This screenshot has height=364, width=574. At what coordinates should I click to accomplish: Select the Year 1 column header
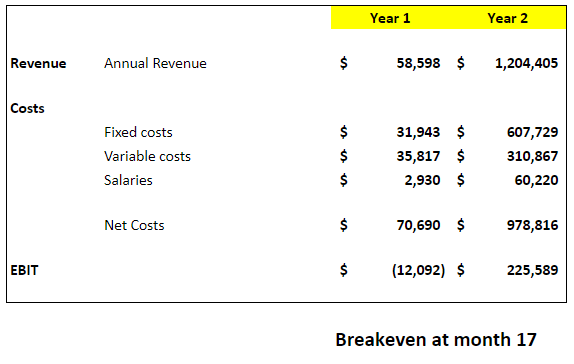click(390, 18)
